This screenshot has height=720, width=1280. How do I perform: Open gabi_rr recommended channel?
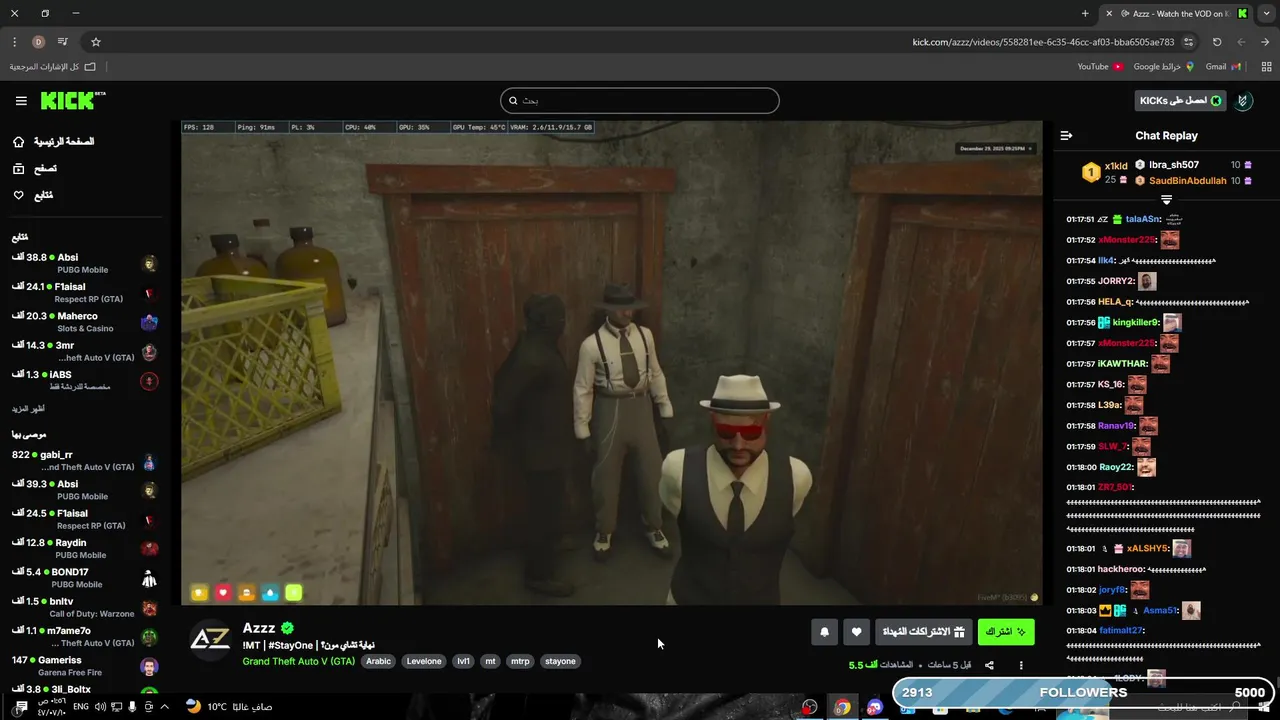pyautogui.click(x=85, y=461)
